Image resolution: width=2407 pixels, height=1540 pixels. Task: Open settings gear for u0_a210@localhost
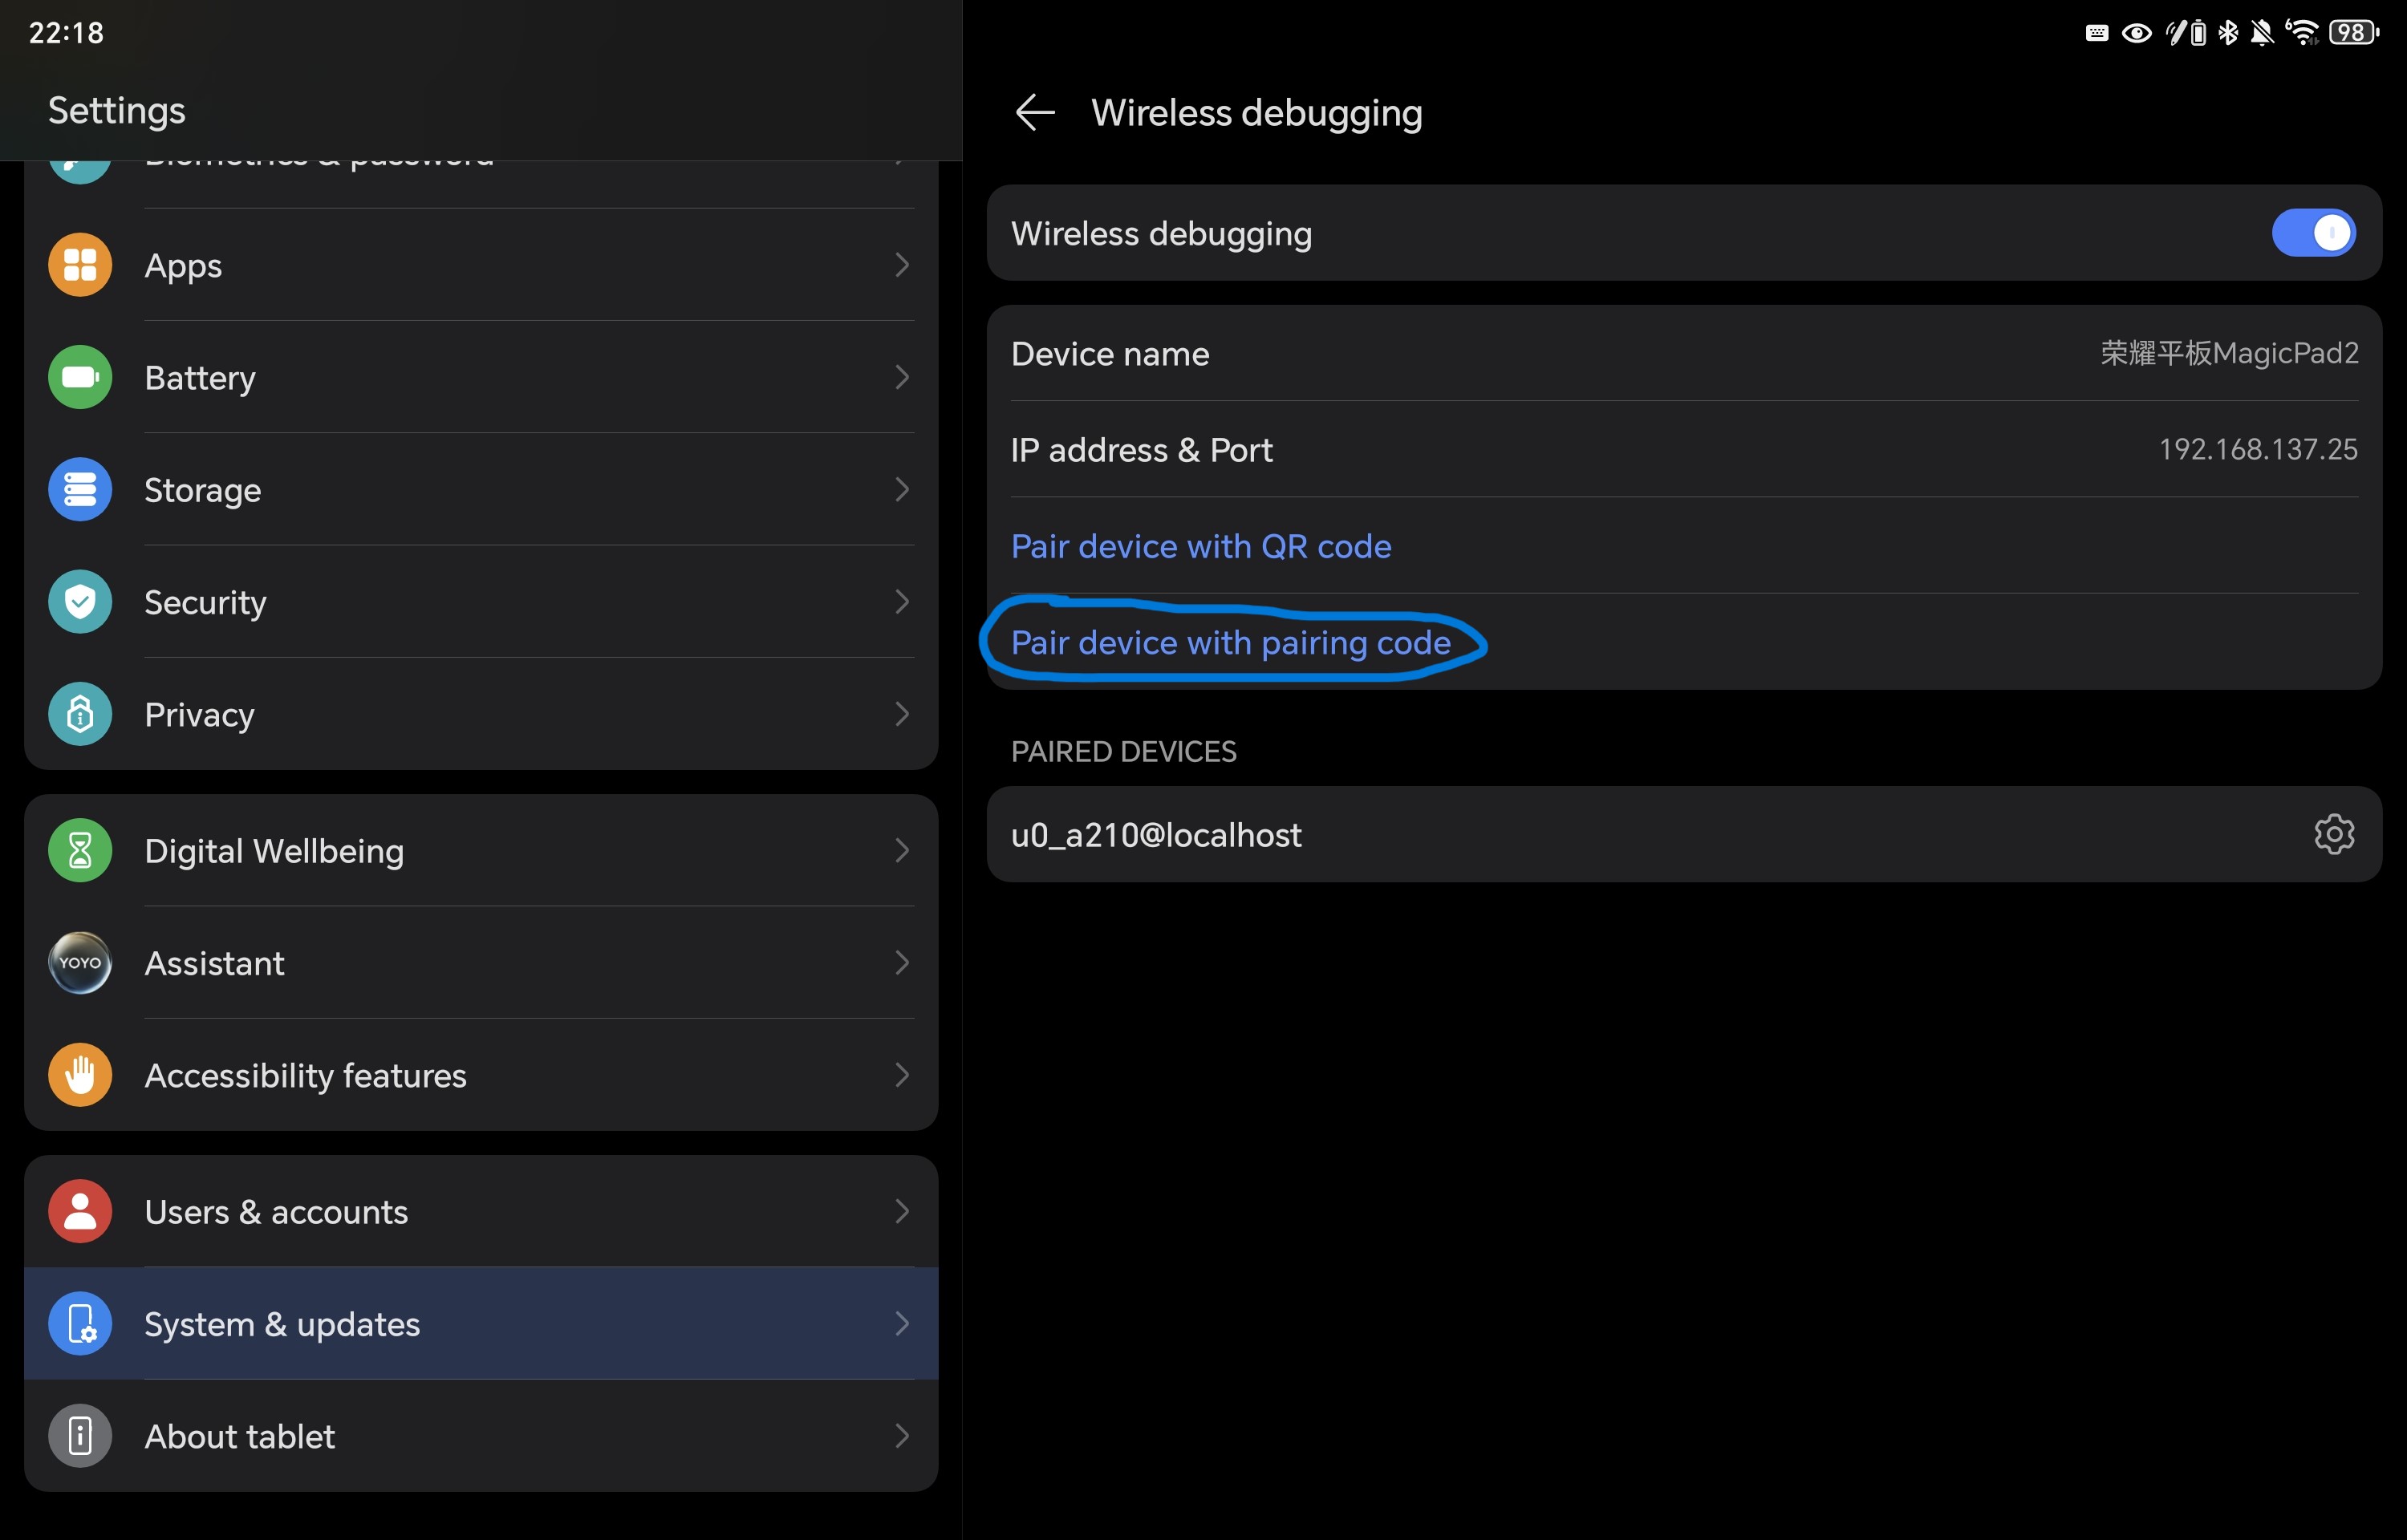[x=2333, y=834]
